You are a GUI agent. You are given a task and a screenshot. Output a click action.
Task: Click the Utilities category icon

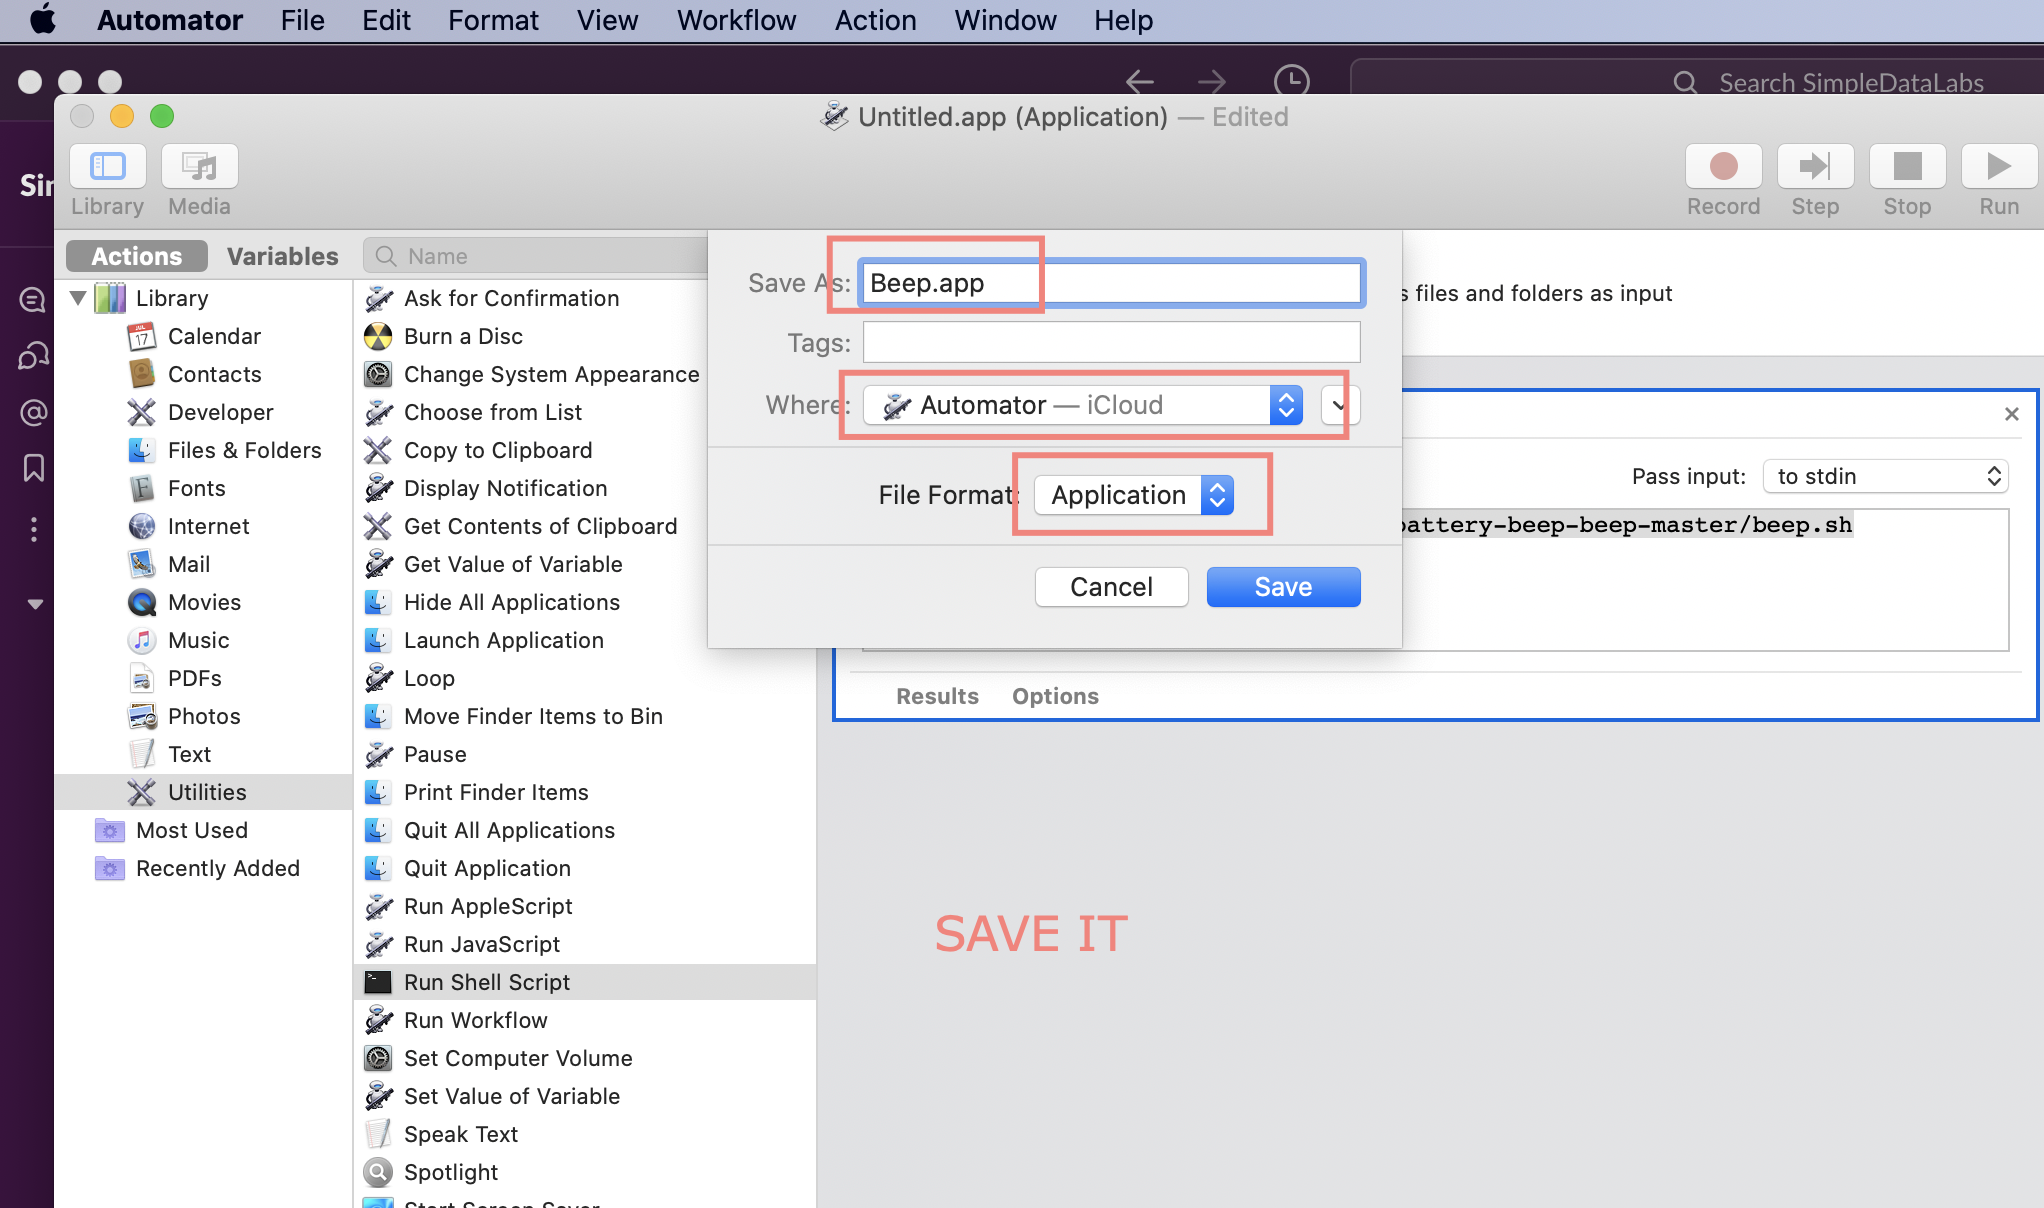(139, 790)
